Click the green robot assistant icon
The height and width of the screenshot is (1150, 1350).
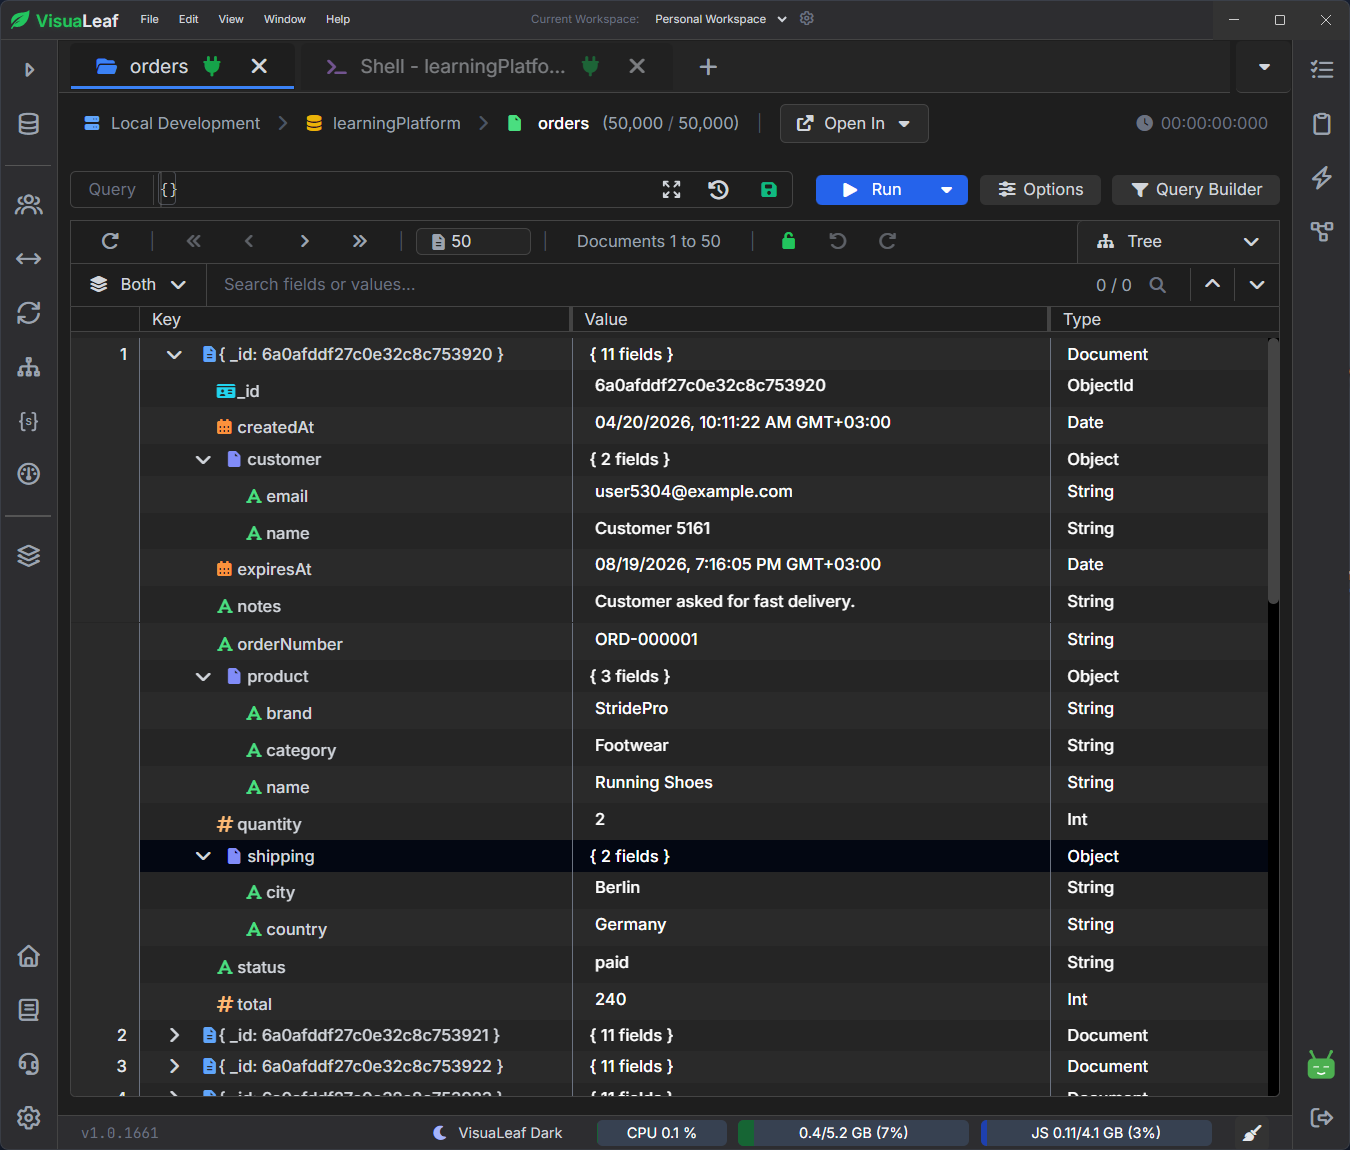[x=1322, y=1065]
